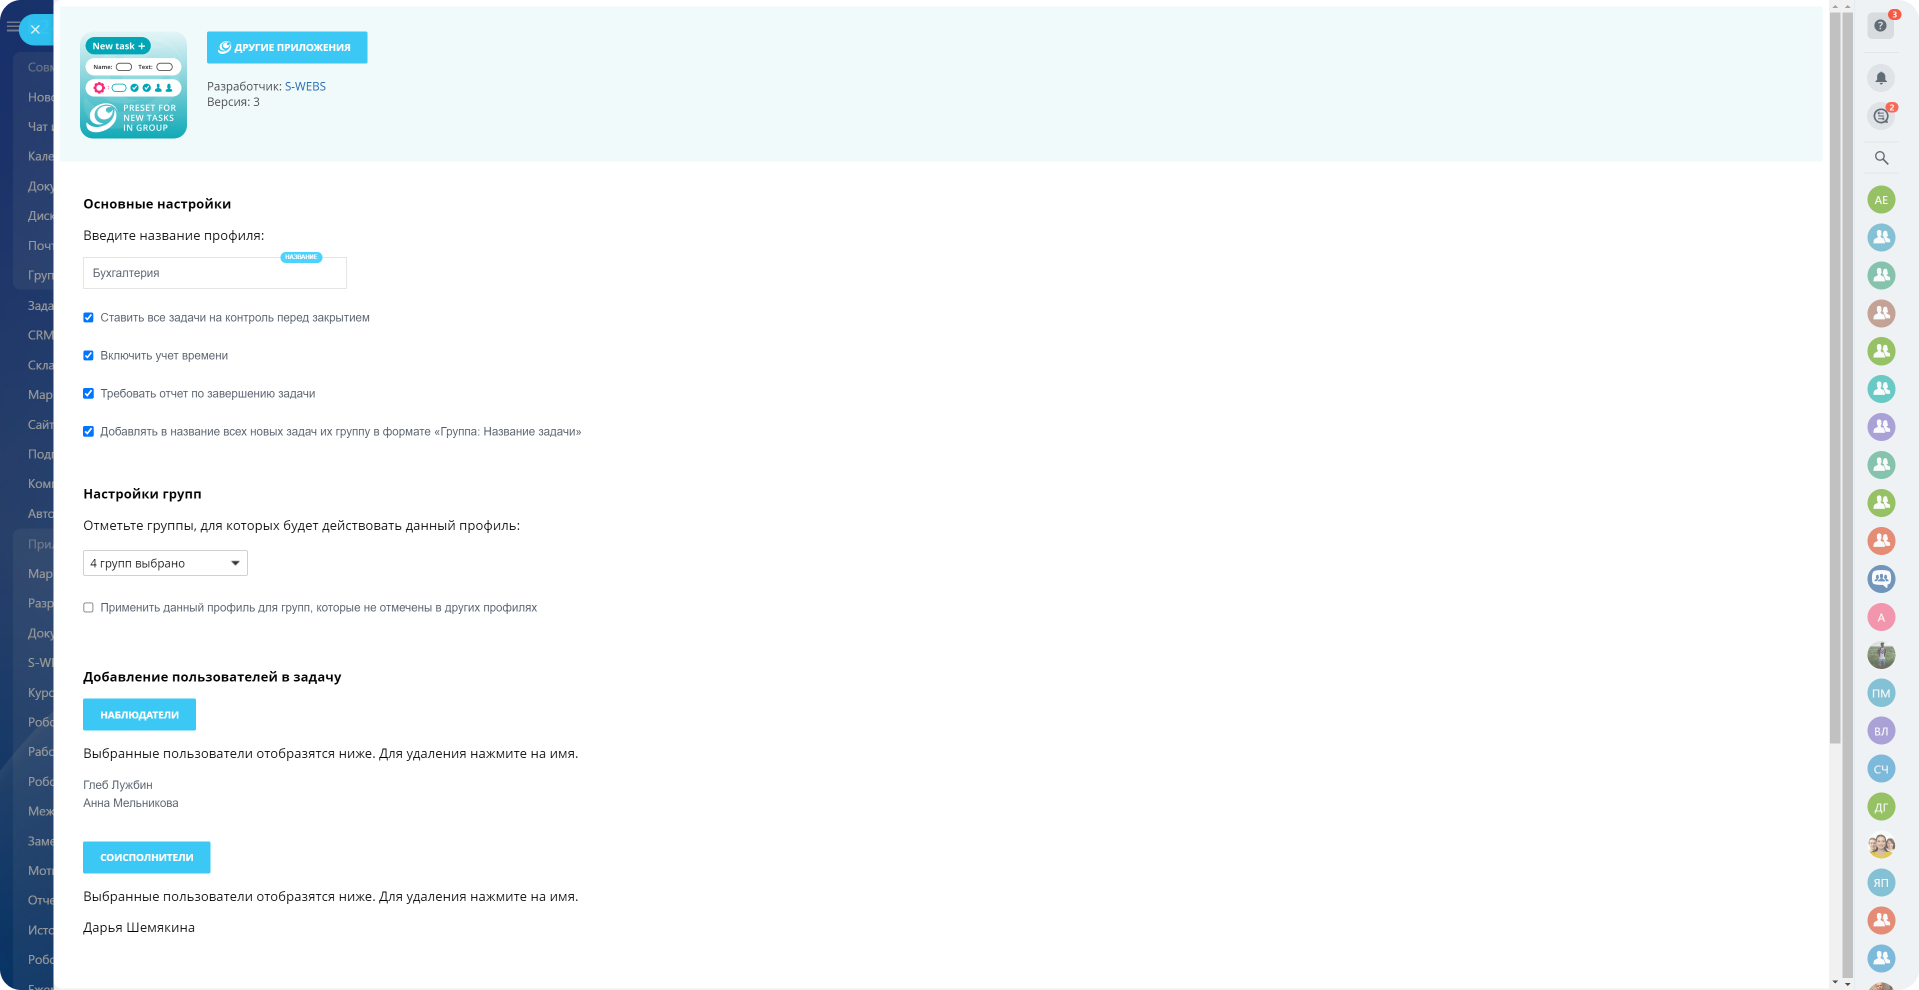Focus the profile name field 'Бухгалтерия'

pyautogui.click(x=215, y=273)
